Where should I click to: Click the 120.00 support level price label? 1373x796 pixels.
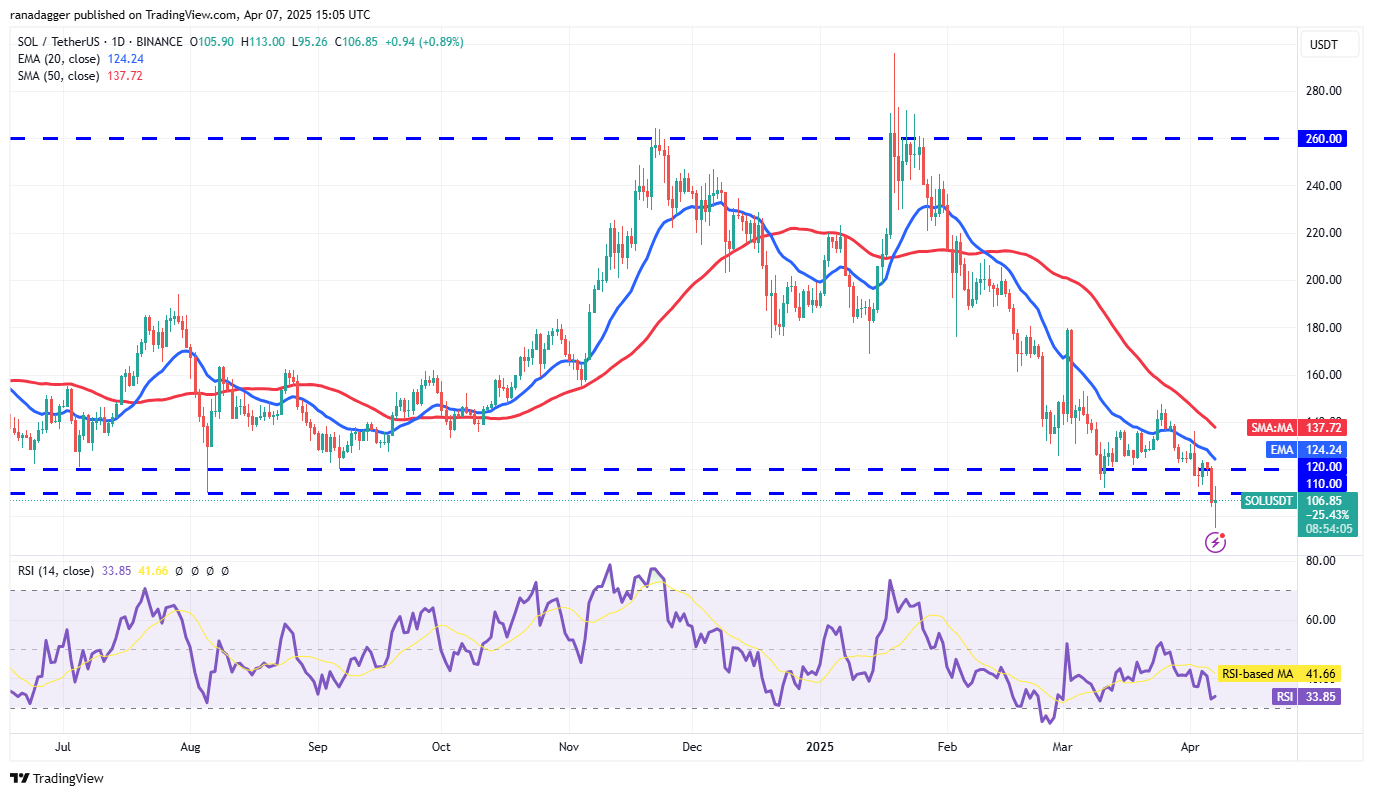tap(1322, 466)
